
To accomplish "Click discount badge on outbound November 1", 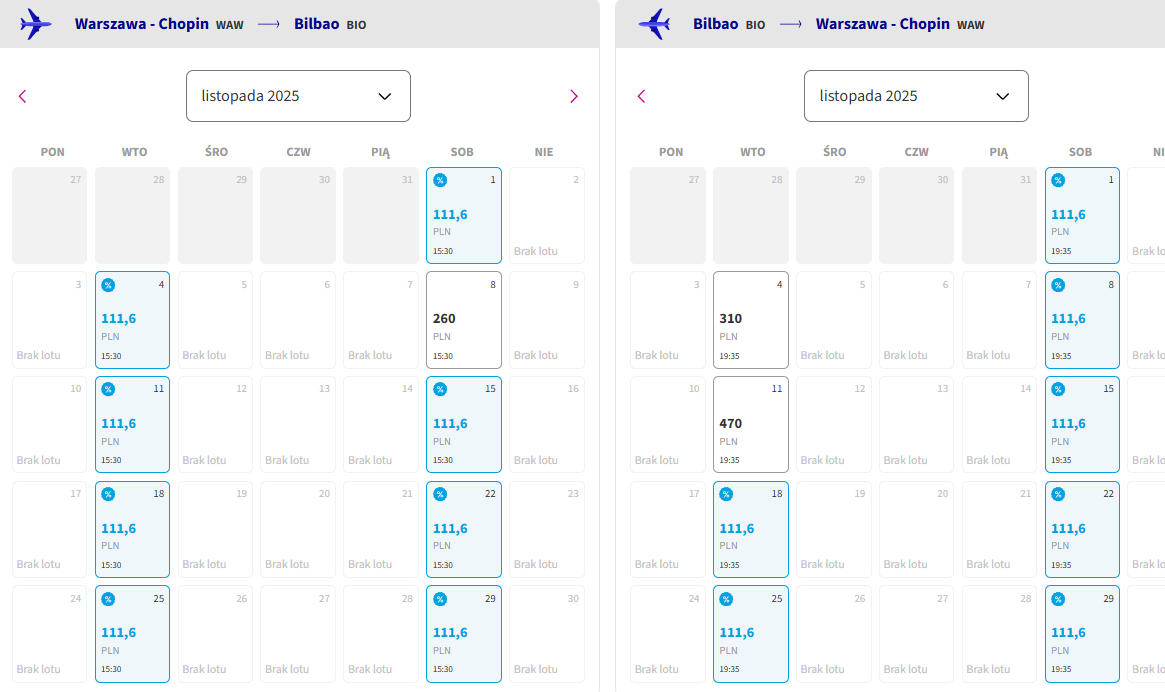I will click(440, 180).
